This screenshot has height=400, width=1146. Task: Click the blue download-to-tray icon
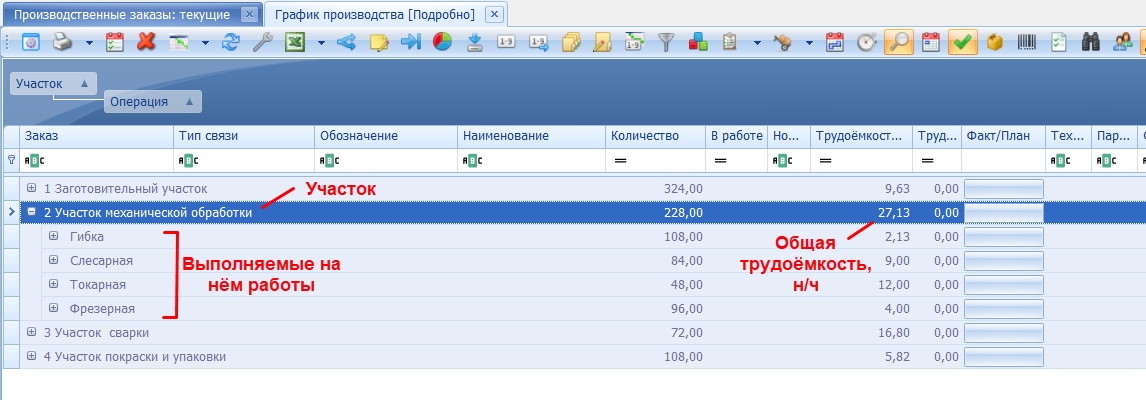pyautogui.click(x=475, y=42)
